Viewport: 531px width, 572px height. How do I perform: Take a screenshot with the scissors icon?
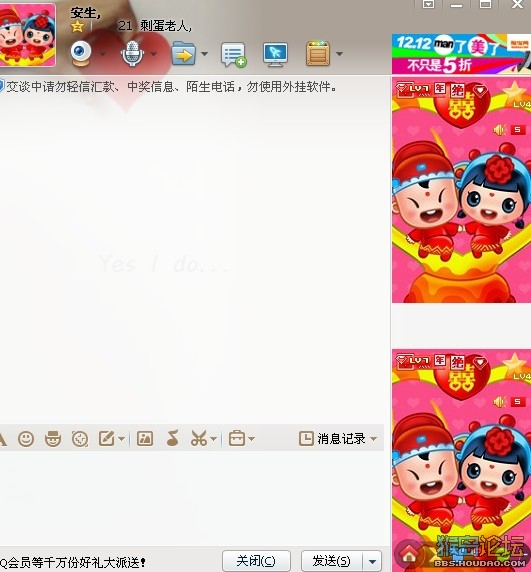click(x=199, y=438)
